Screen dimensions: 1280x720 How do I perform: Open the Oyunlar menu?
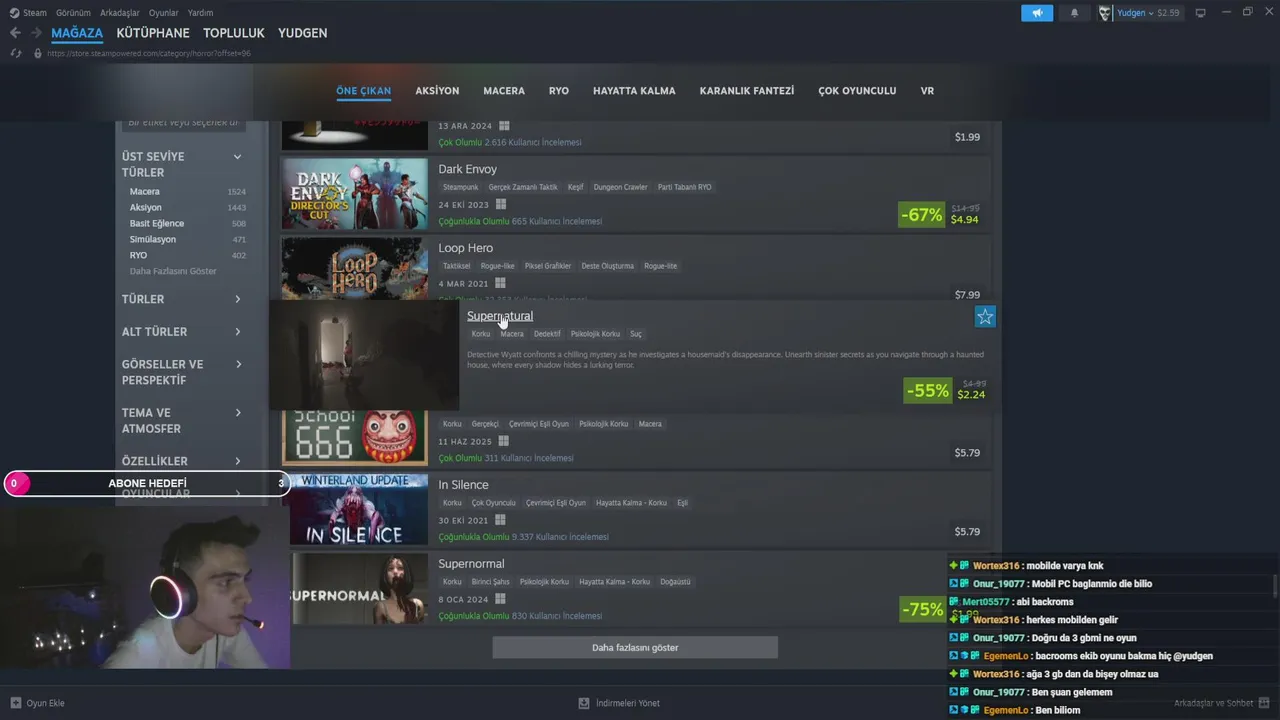164,13
